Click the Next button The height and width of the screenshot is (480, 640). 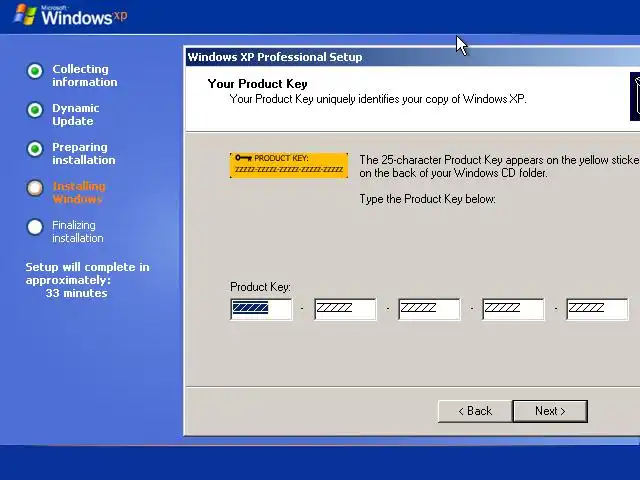[x=550, y=411]
